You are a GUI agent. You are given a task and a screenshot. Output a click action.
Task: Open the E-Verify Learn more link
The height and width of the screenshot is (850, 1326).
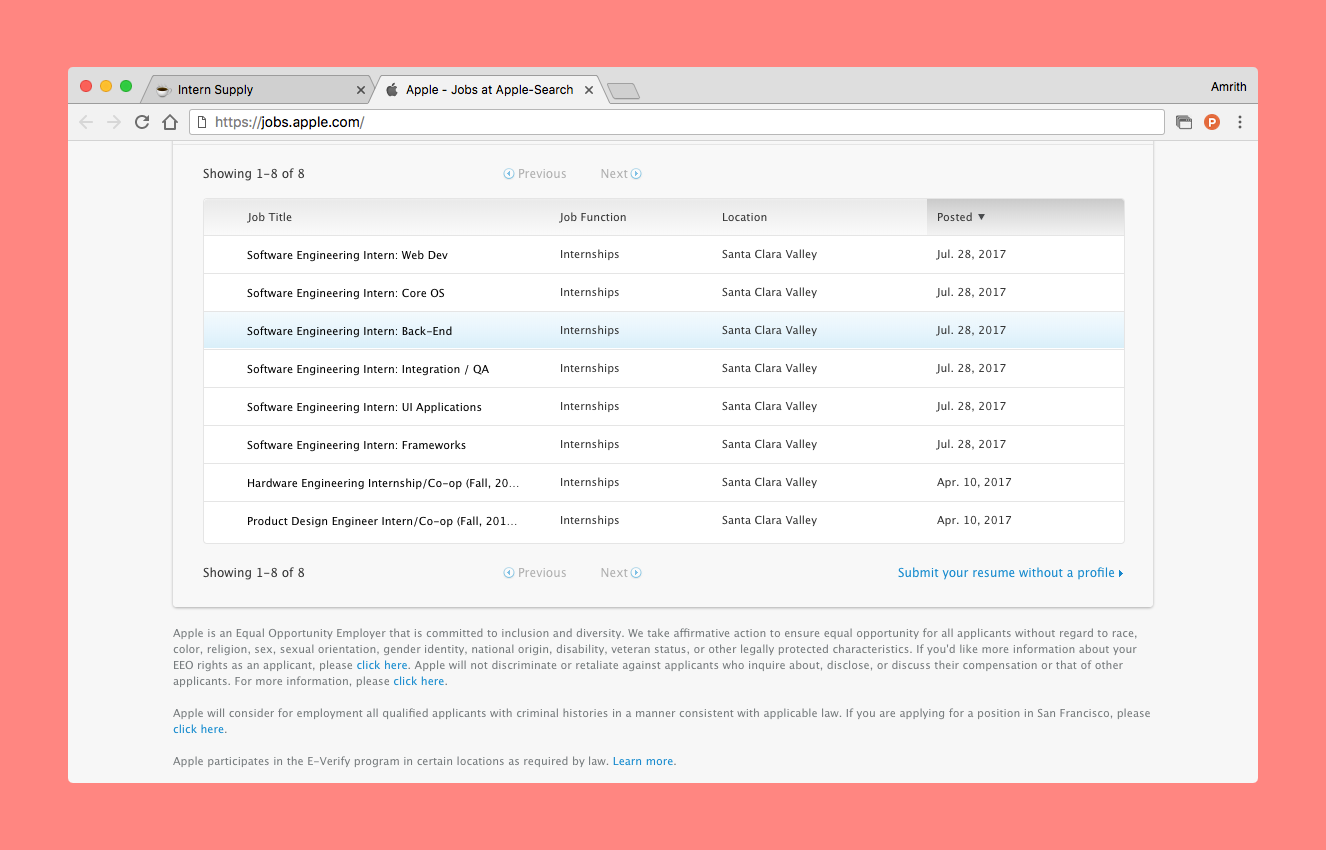pos(644,761)
